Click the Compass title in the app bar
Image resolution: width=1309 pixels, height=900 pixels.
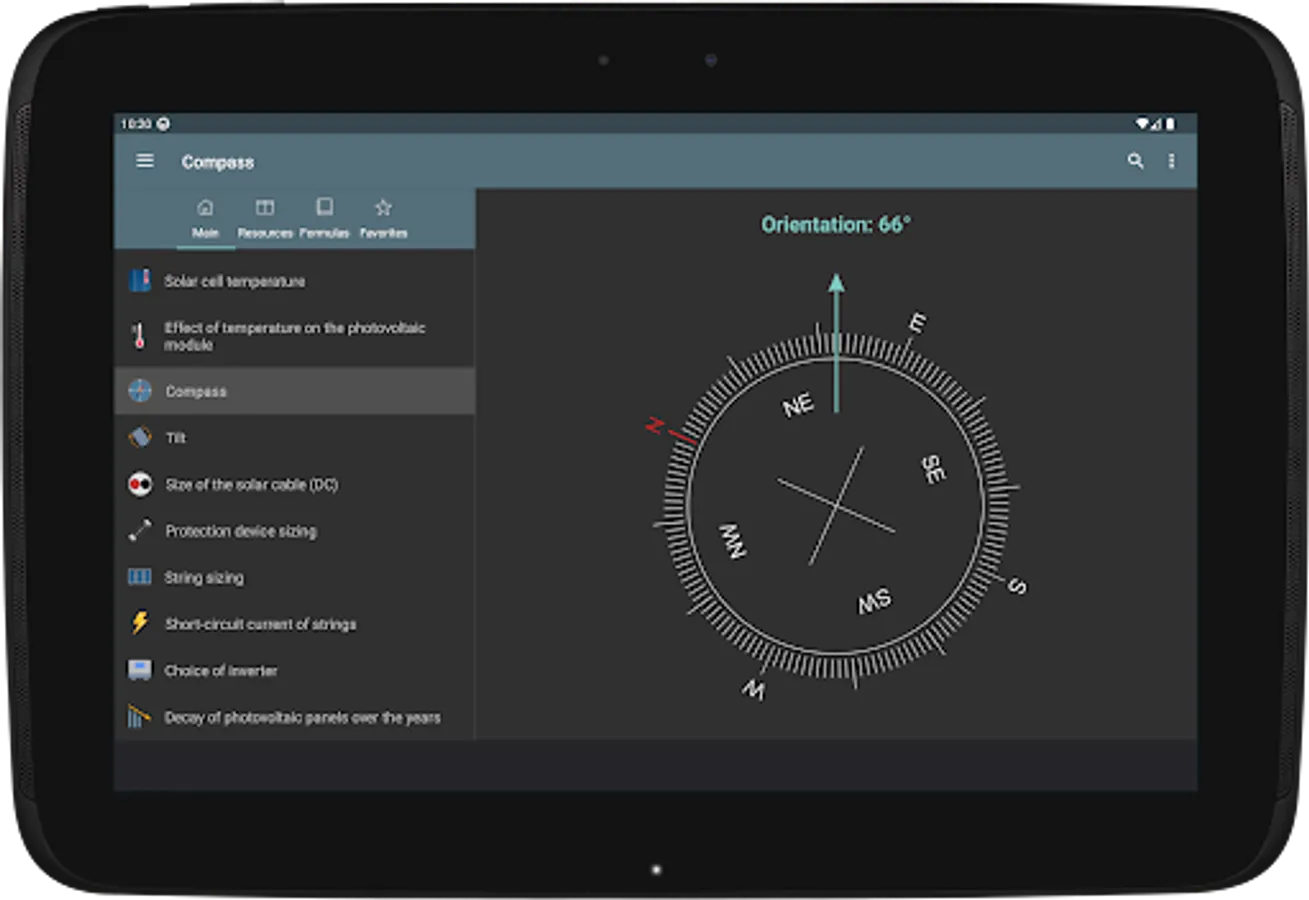point(218,162)
